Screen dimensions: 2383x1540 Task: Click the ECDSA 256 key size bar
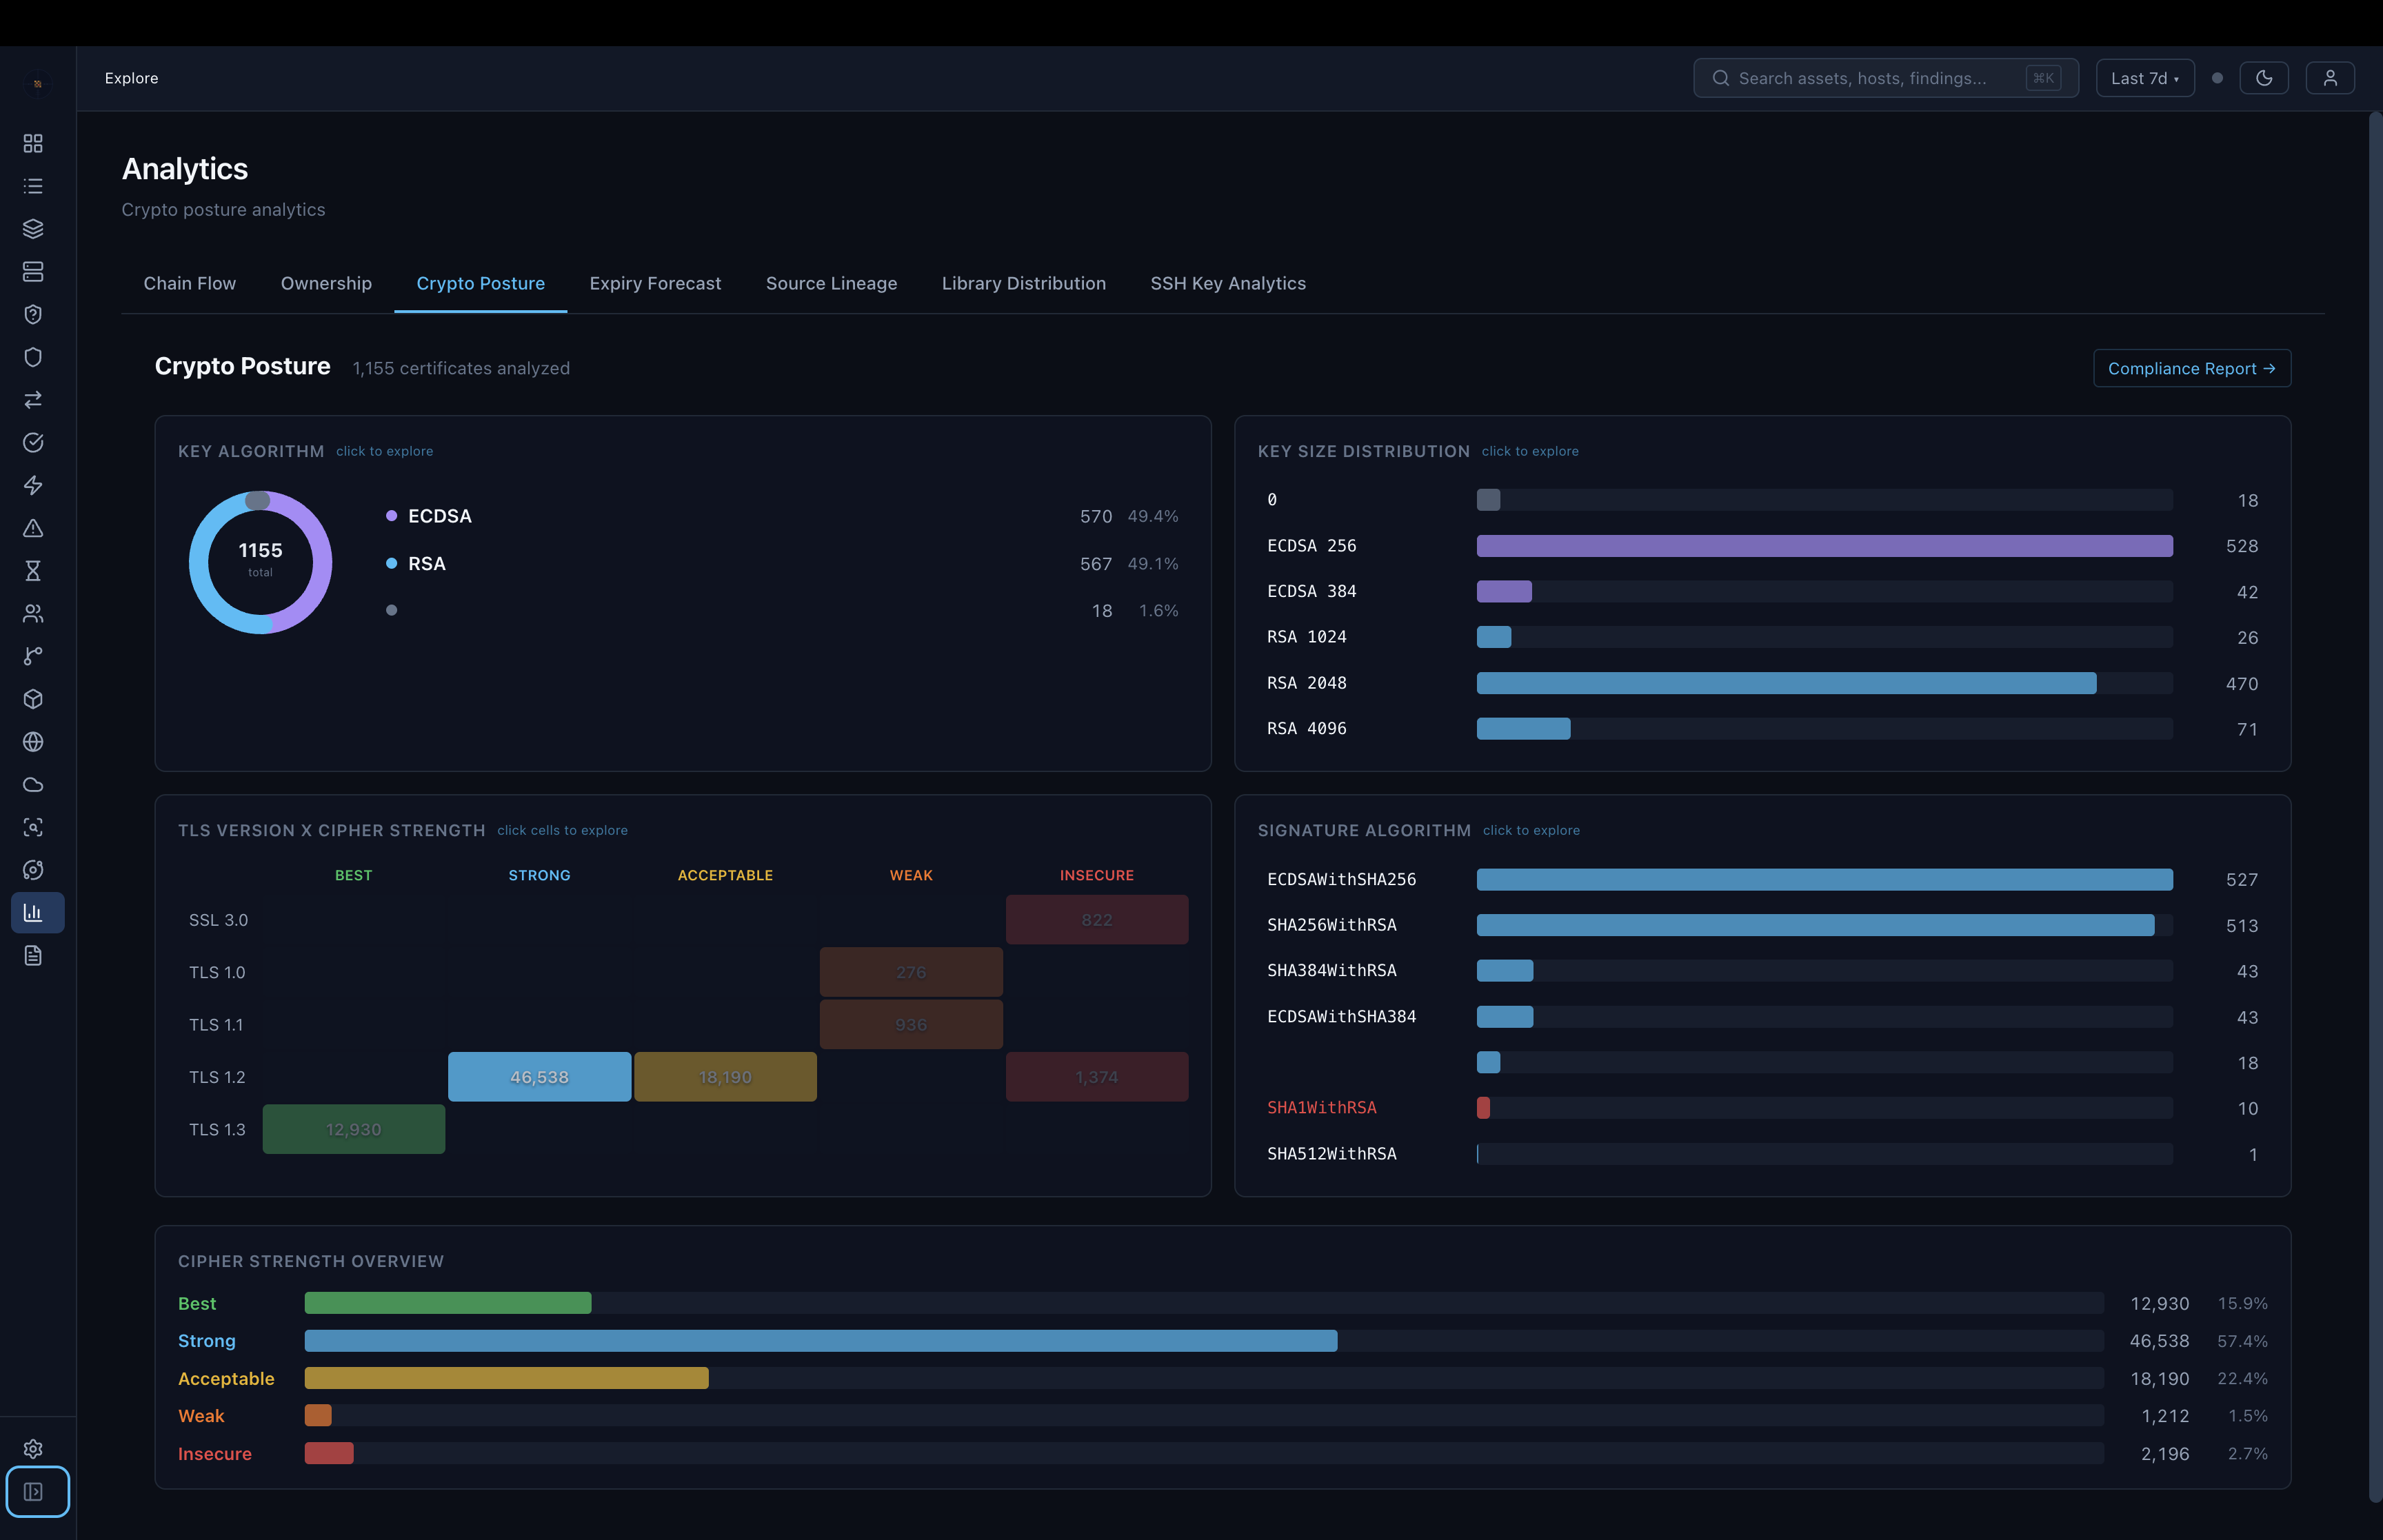pos(1824,546)
